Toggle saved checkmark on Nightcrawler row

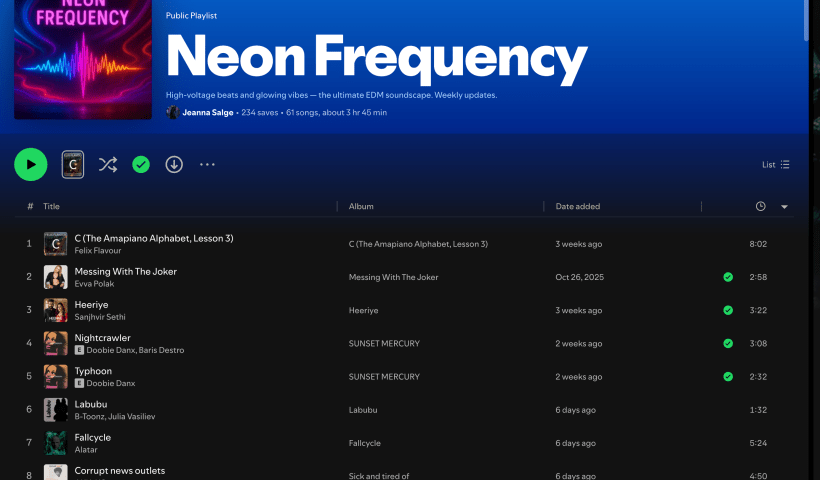728,344
